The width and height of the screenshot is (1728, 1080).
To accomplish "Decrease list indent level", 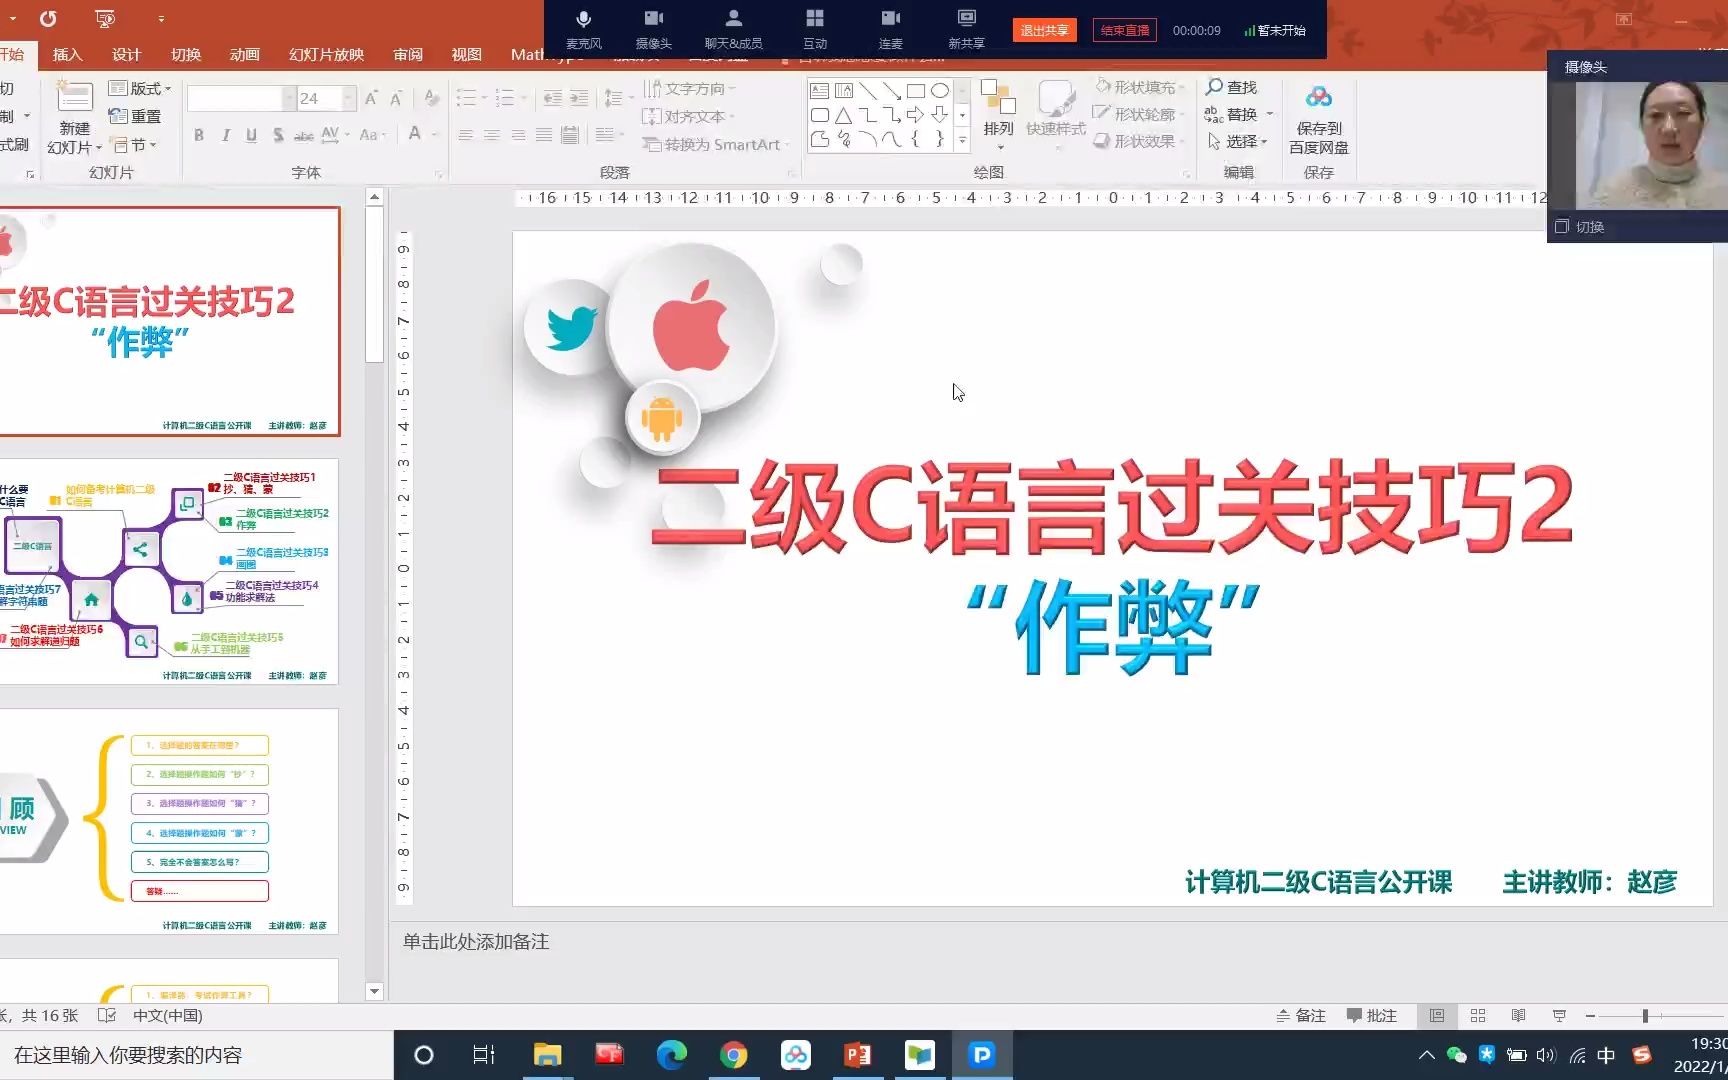I will click(552, 98).
